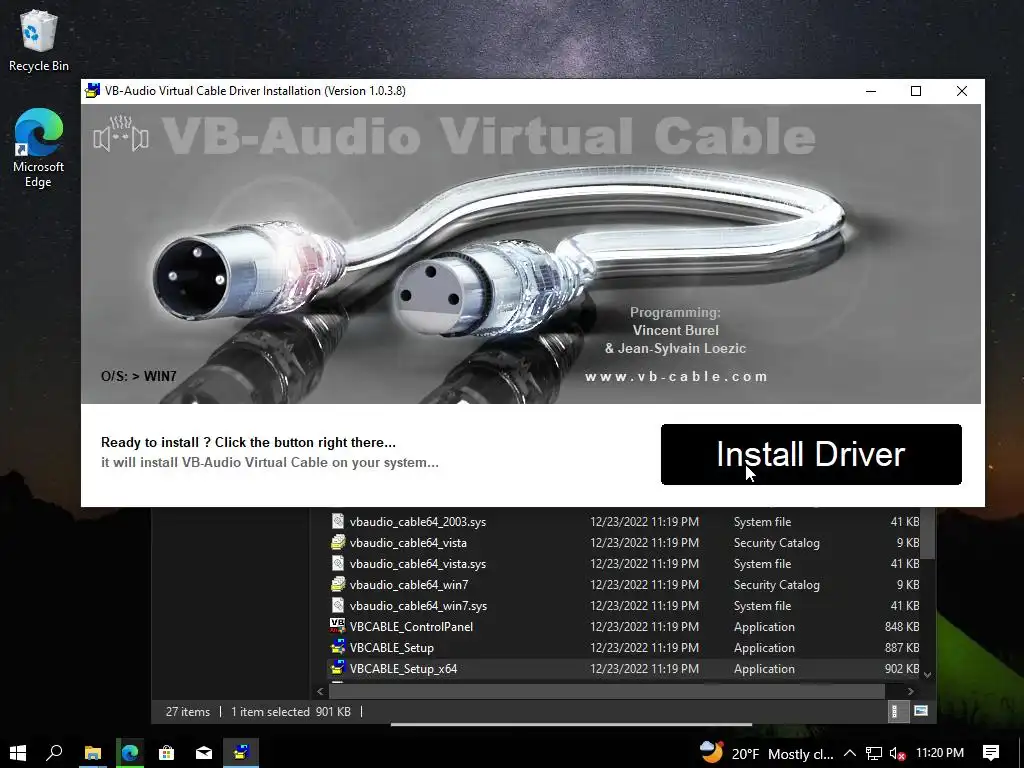Image resolution: width=1024 pixels, height=768 pixels.
Task: Click the VB-Cable setup taskbar icon
Action: click(241, 753)
